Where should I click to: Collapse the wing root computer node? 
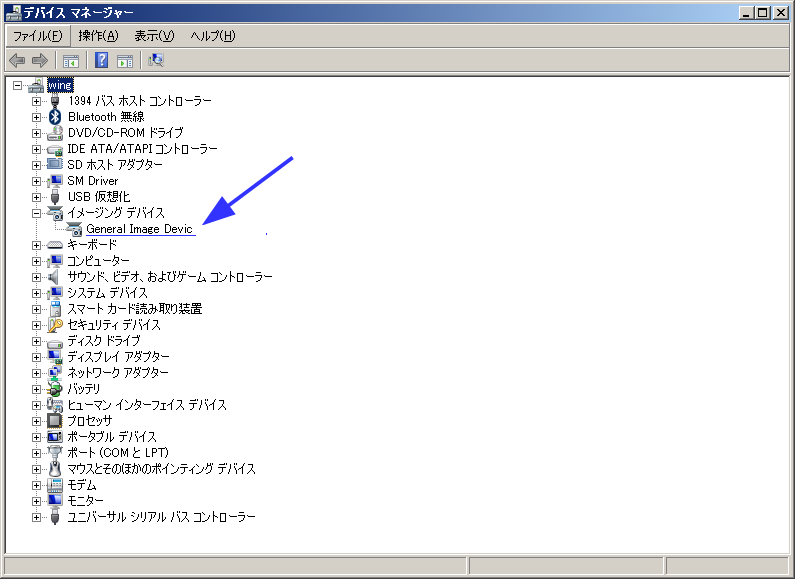pyautogui.click(x=17, y=85)
